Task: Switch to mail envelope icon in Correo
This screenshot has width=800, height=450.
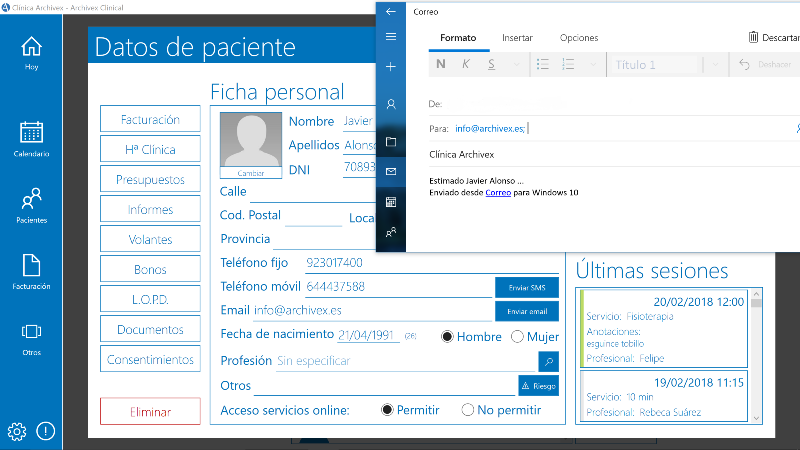Action: (391, 171)
